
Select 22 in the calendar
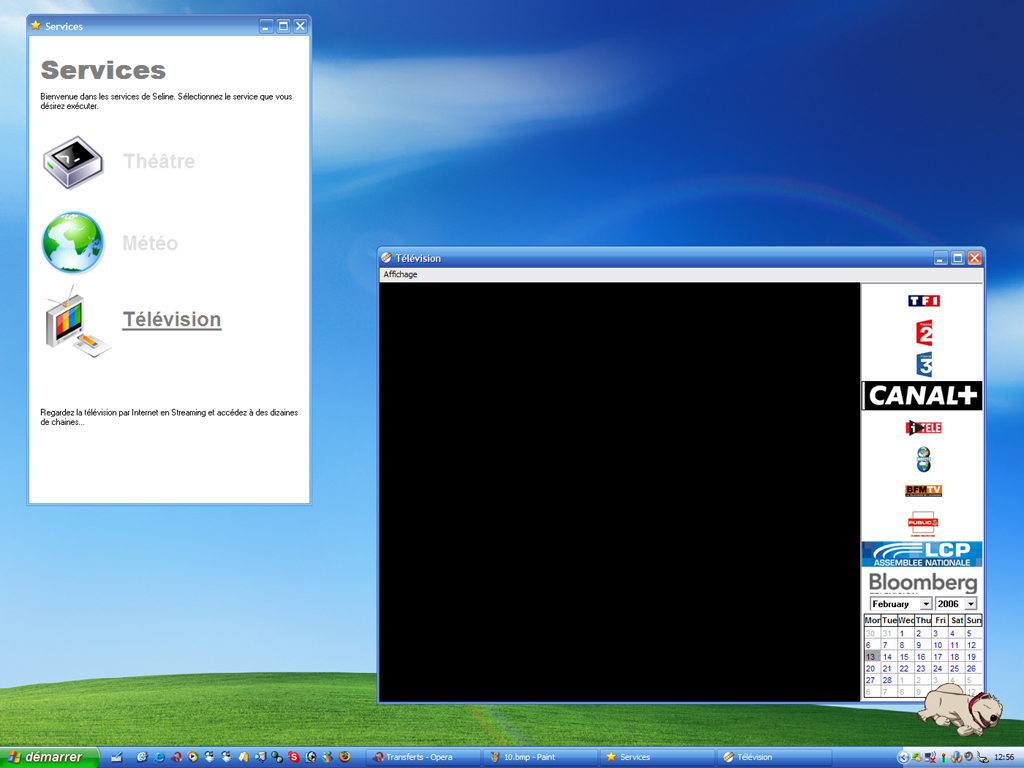click(x=904, y=669)
